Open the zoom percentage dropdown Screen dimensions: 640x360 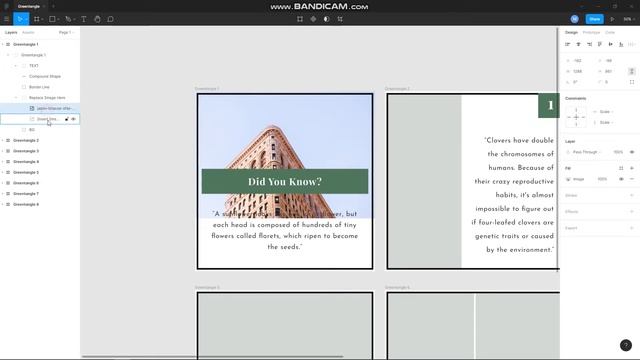(x=629, y=19)
